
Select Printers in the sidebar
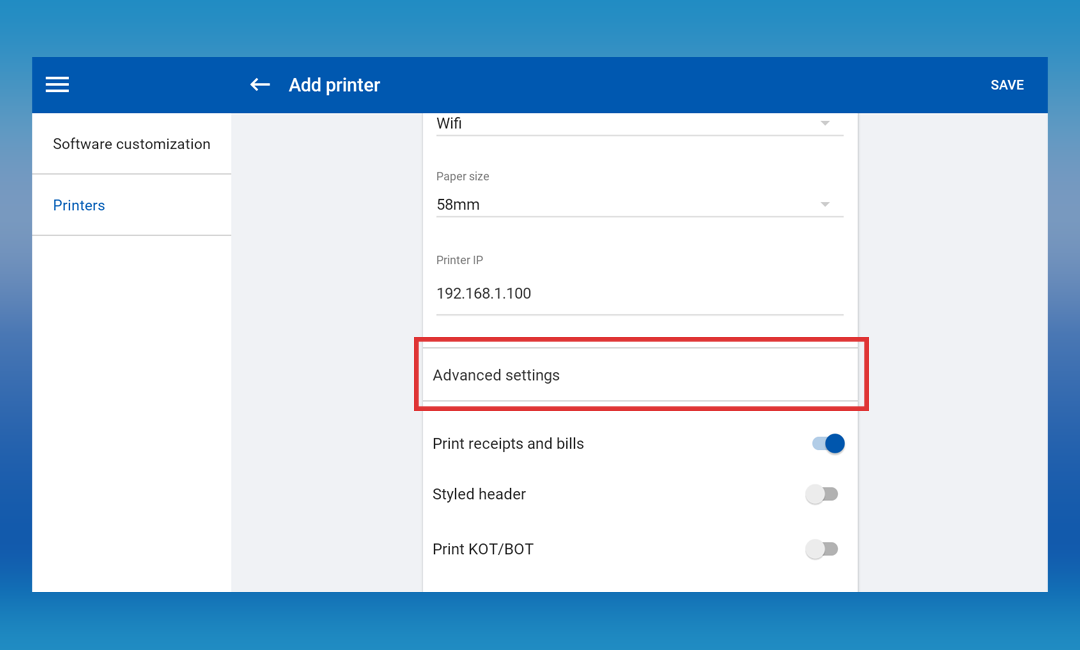pyautogui.click(x=79, y=205)
